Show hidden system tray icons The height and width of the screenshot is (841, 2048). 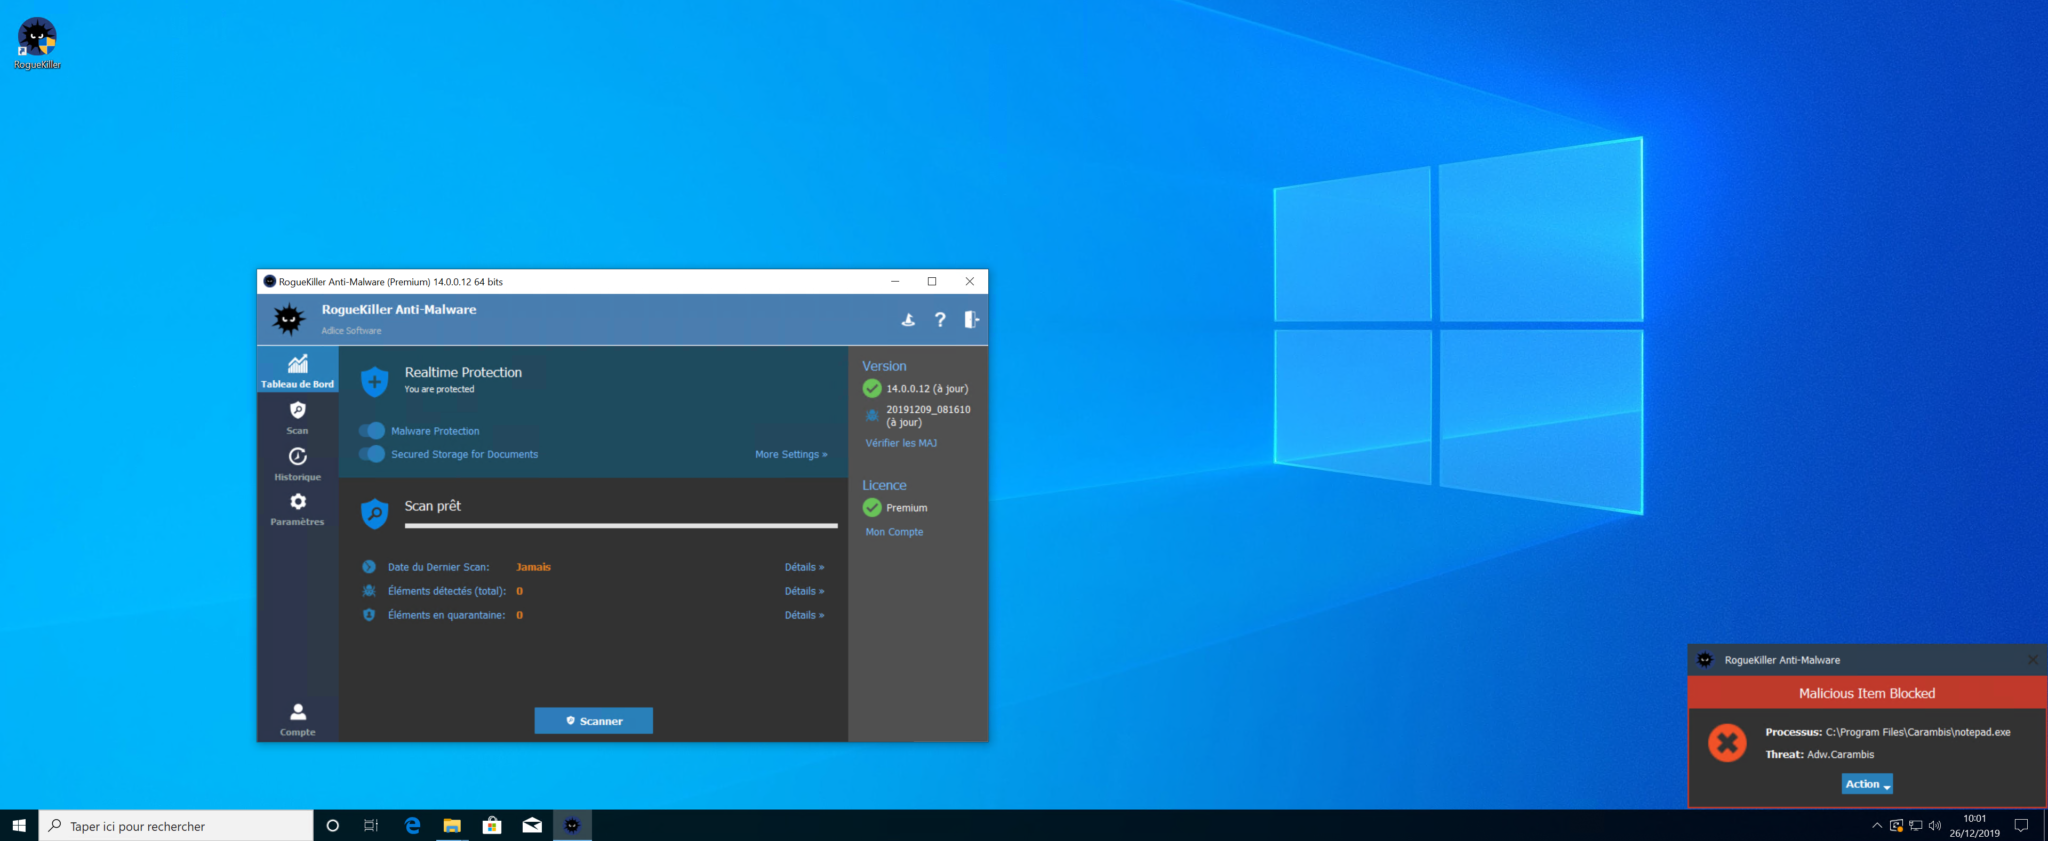point(1876,826)
